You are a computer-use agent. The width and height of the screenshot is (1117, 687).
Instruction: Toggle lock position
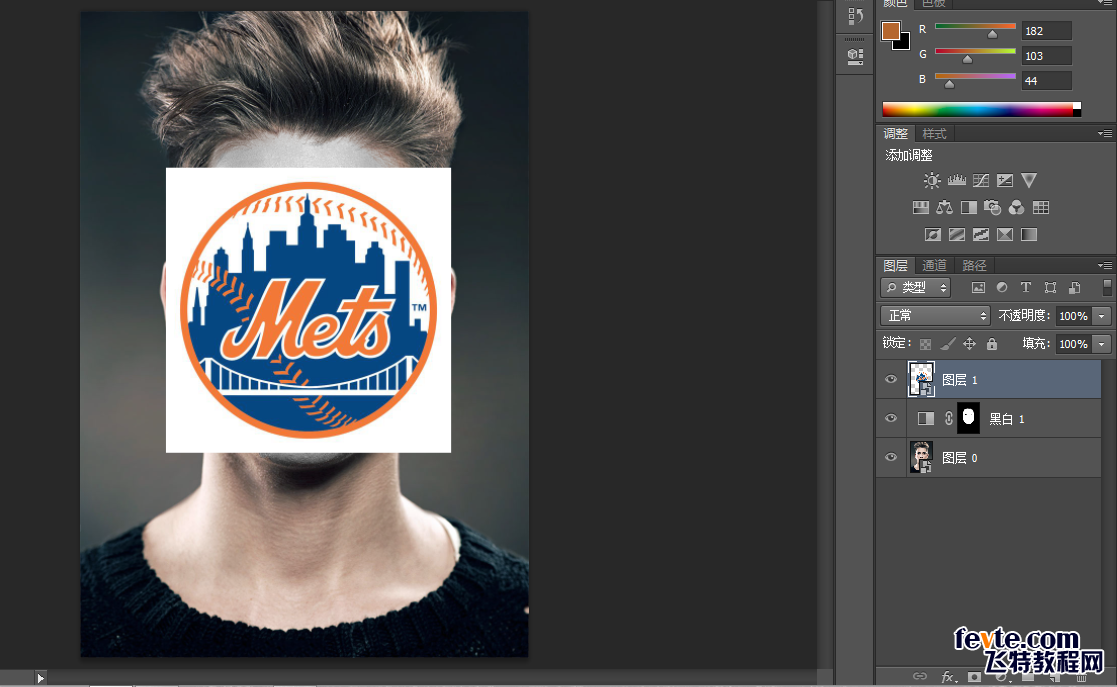(x=970, y=344)
